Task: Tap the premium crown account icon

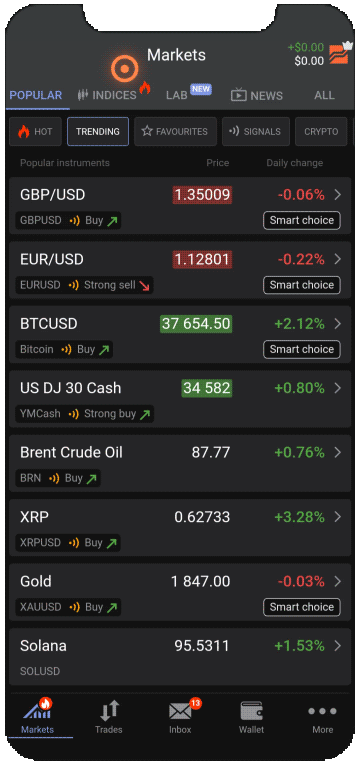Action: click(341, 53)
